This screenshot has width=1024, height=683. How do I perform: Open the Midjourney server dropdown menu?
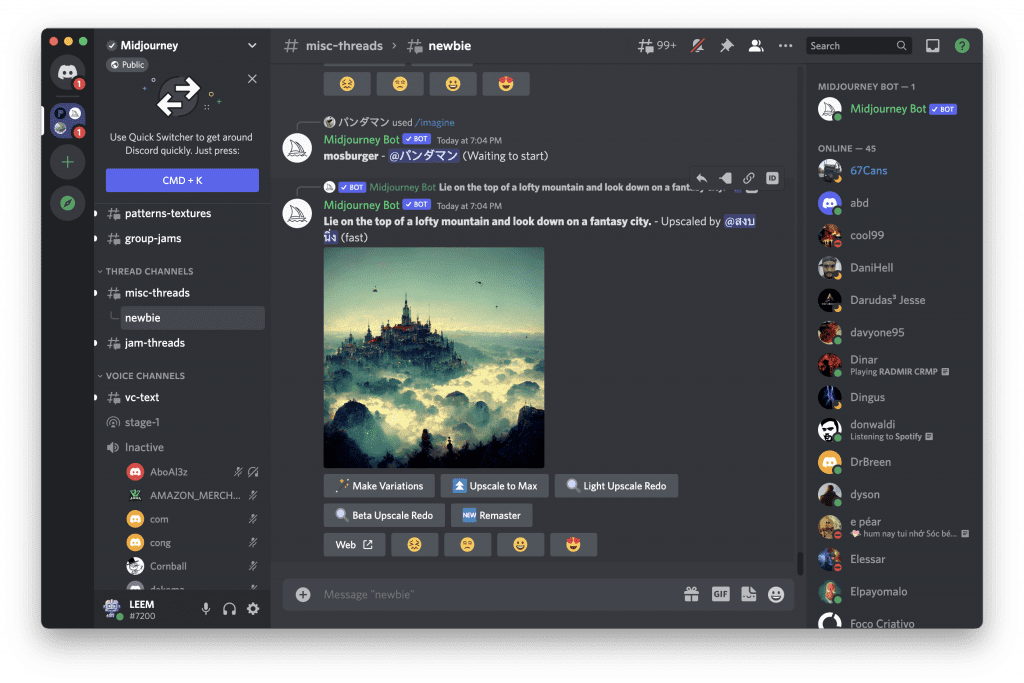(252, 46)
